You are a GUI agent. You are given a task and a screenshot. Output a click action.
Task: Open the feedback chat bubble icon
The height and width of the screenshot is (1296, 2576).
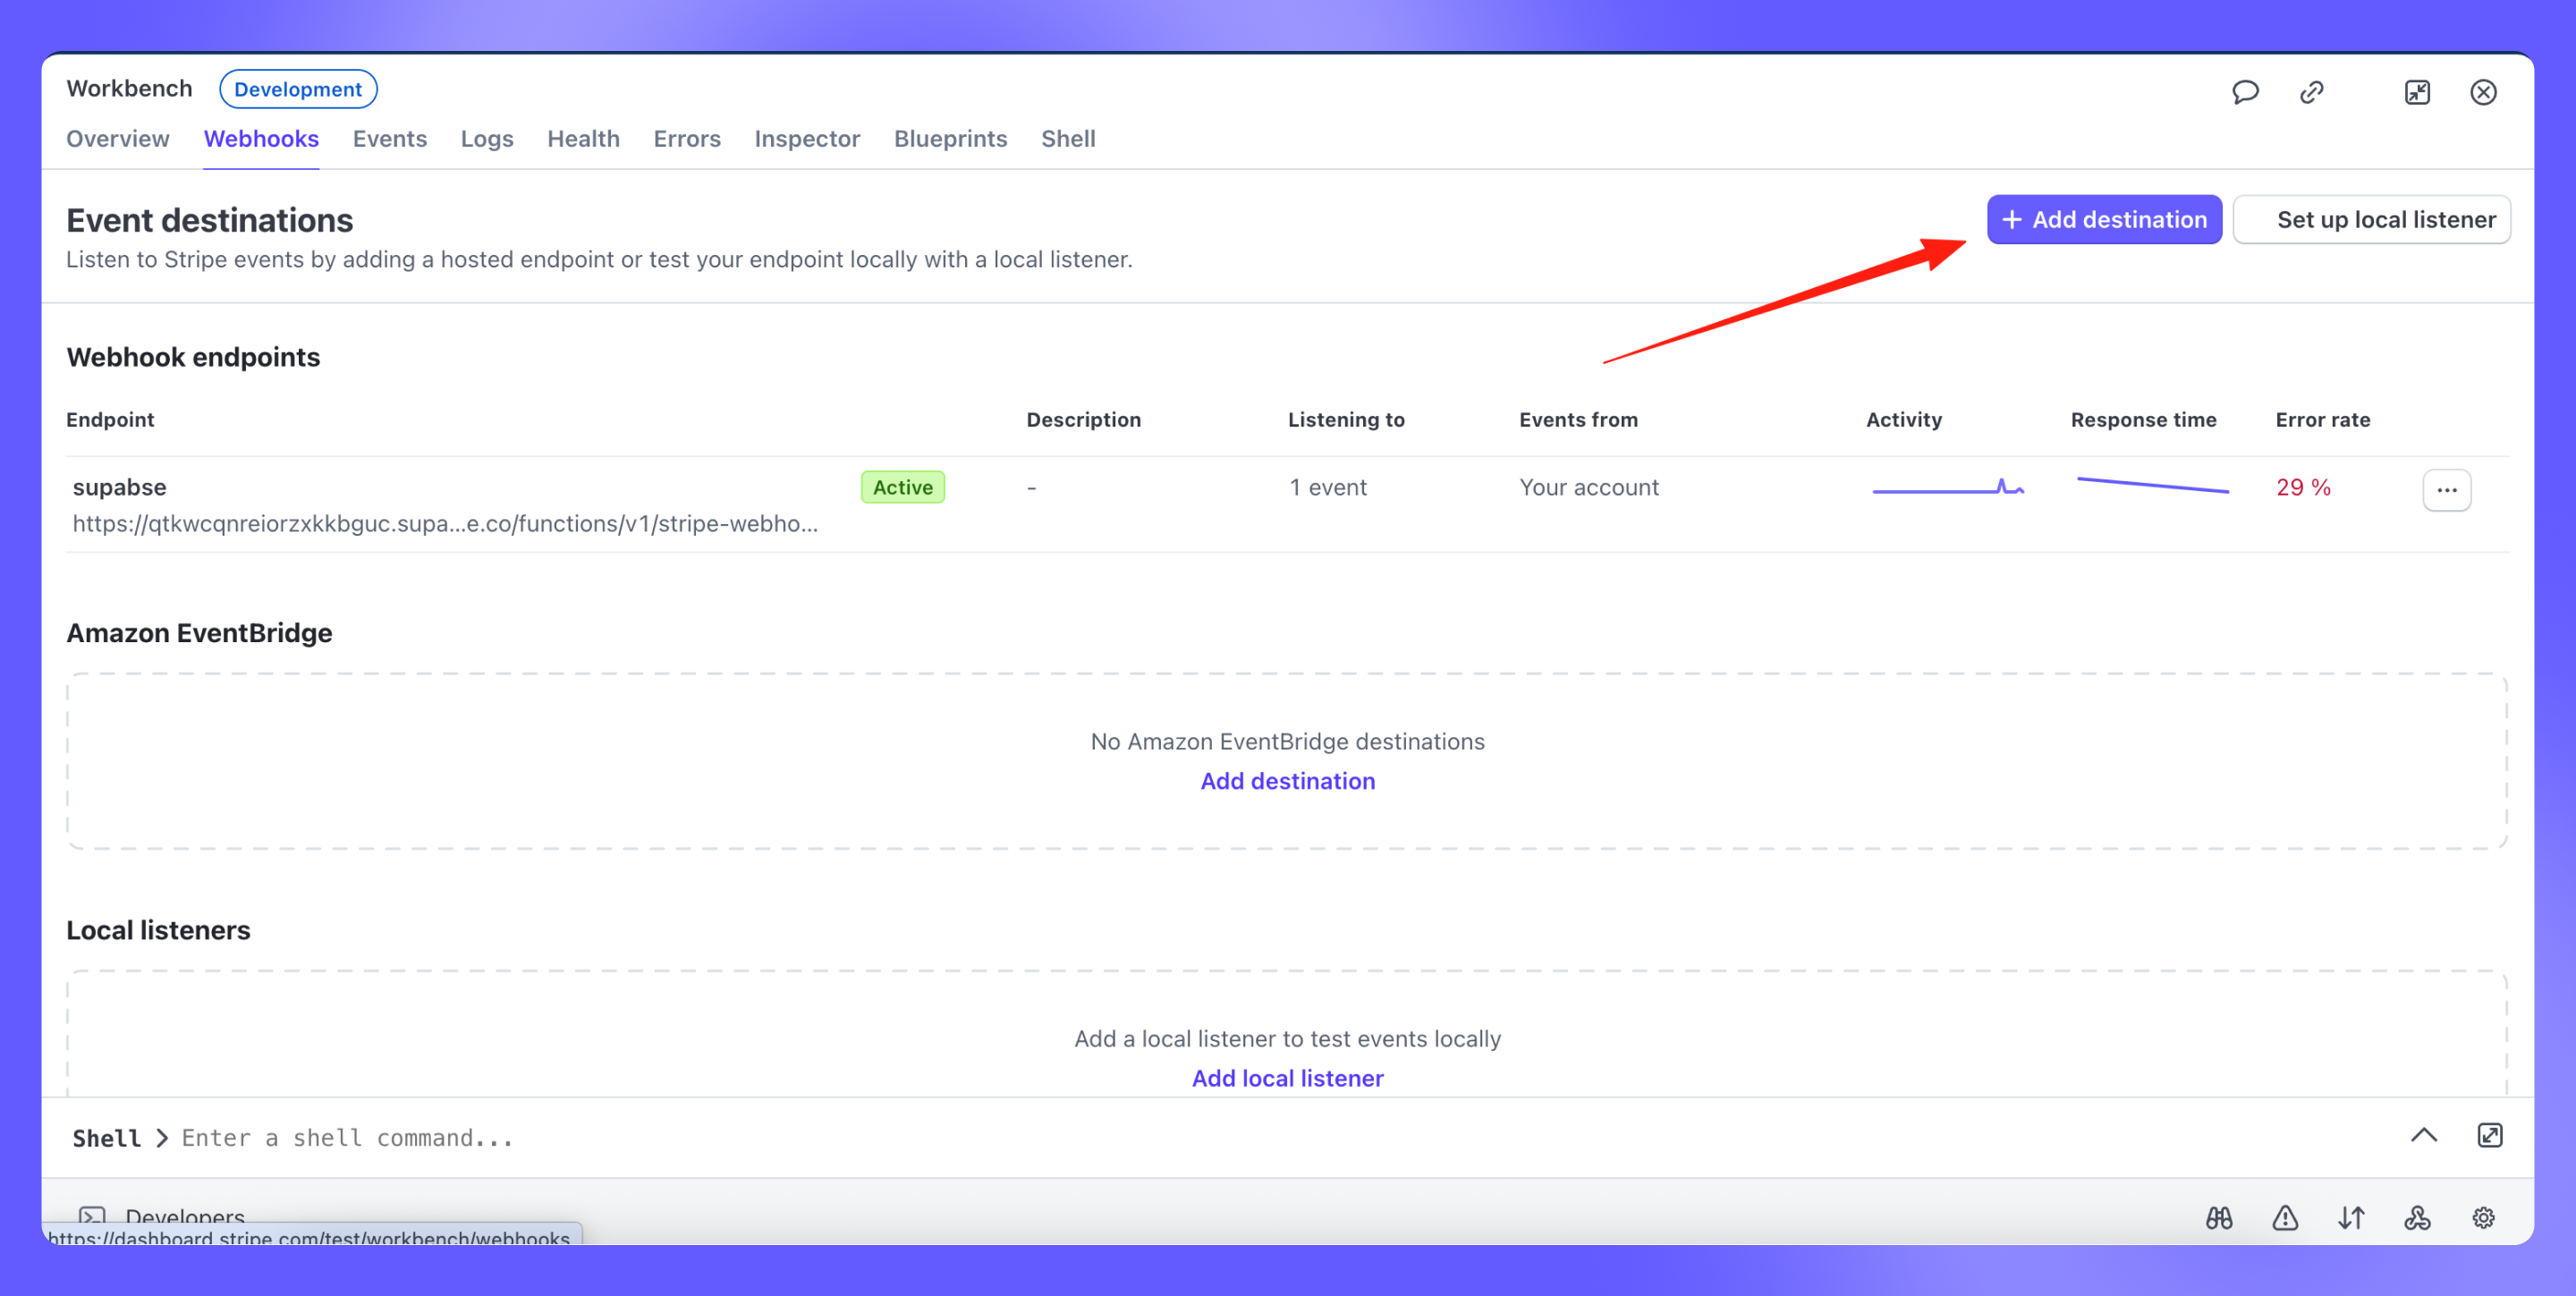pyautogui.click(x=2245, y=92)
